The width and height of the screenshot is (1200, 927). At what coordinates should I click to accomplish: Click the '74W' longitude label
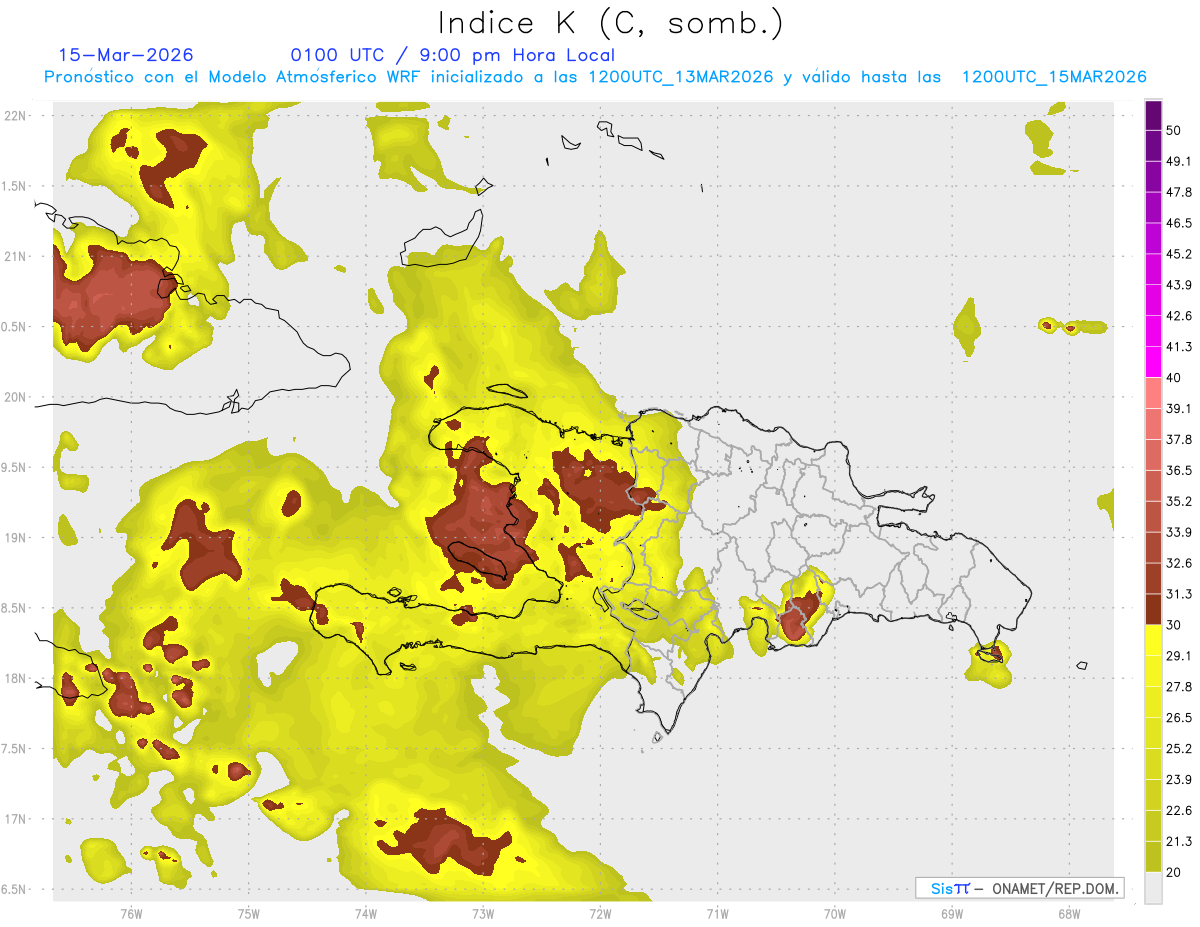(x=365, y=913)
